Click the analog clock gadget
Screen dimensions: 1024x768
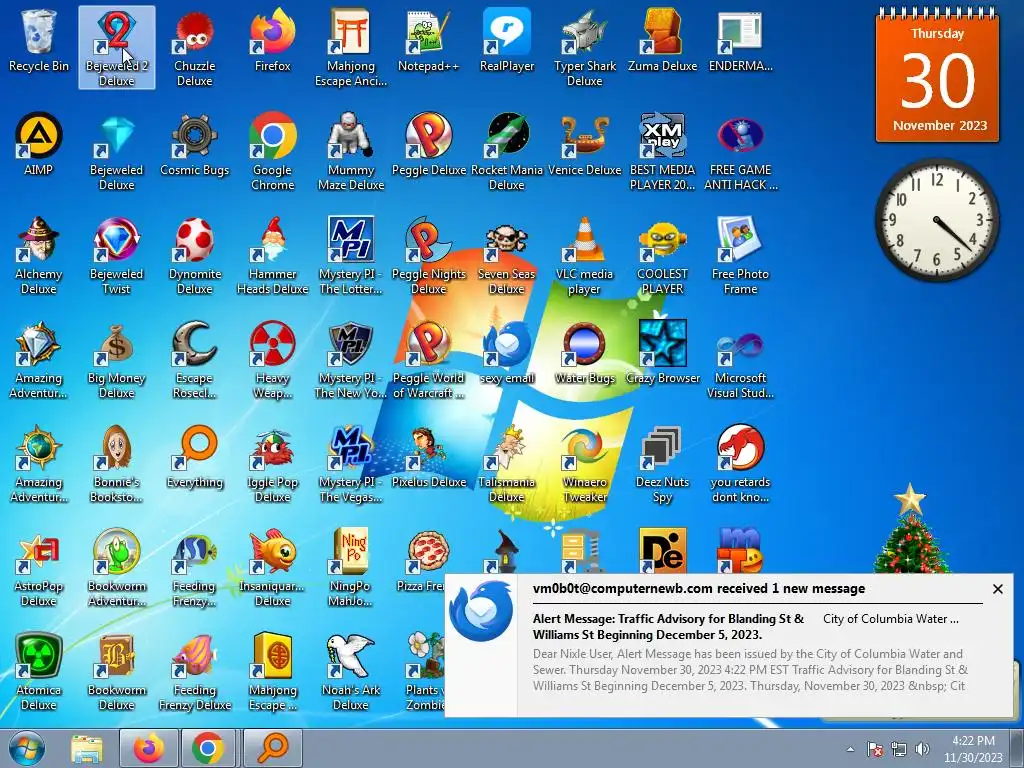point(936,219)
